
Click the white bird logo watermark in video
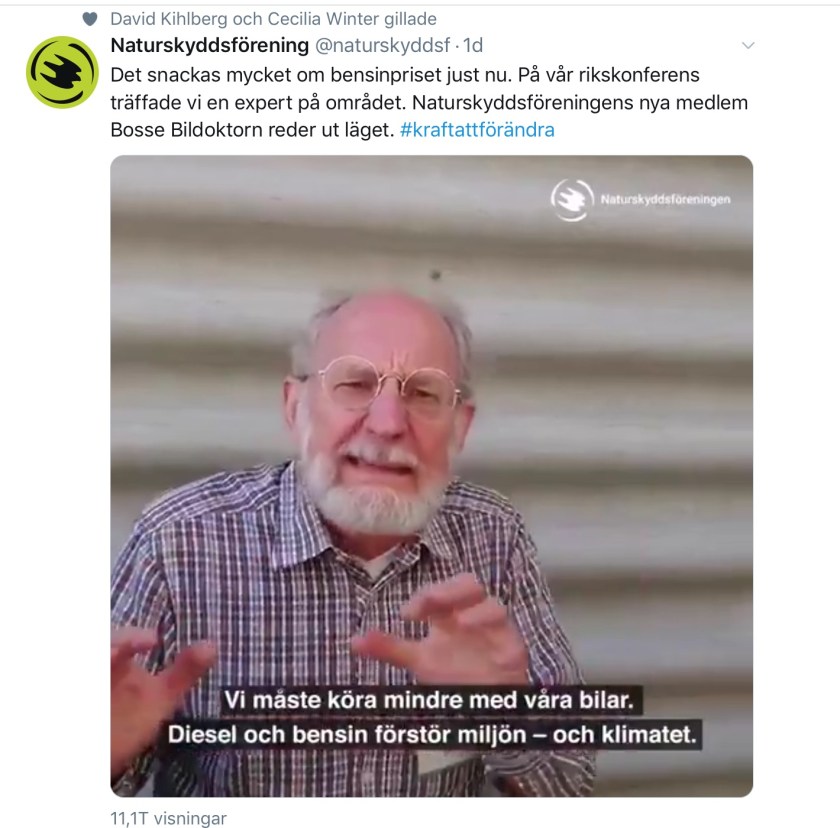(572, 199)
